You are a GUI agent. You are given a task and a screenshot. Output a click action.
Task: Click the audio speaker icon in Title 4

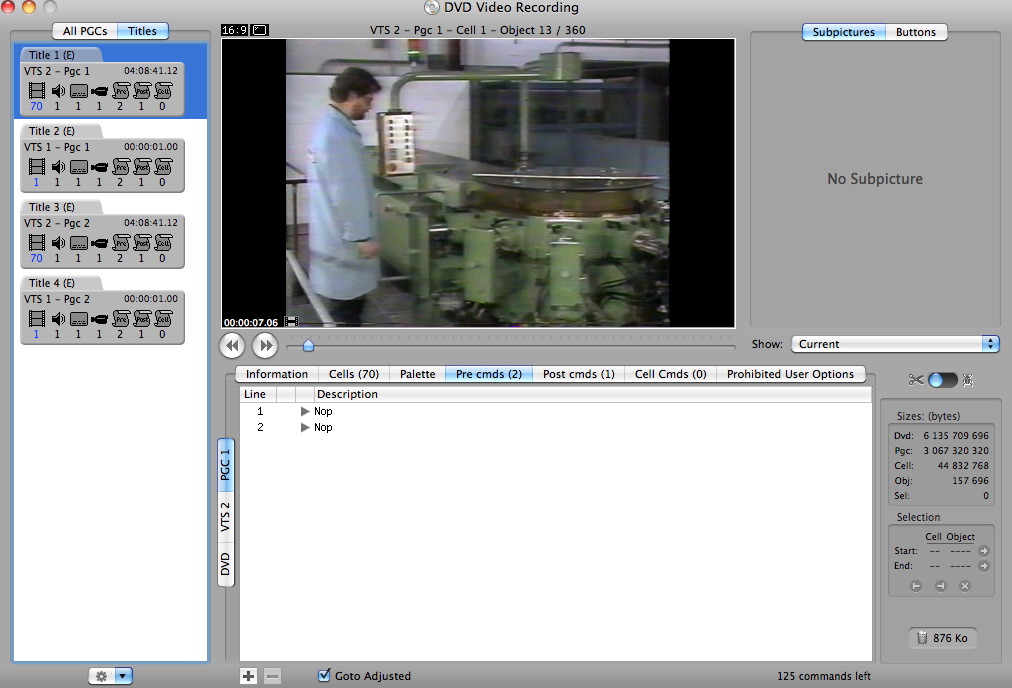point(58,319)
